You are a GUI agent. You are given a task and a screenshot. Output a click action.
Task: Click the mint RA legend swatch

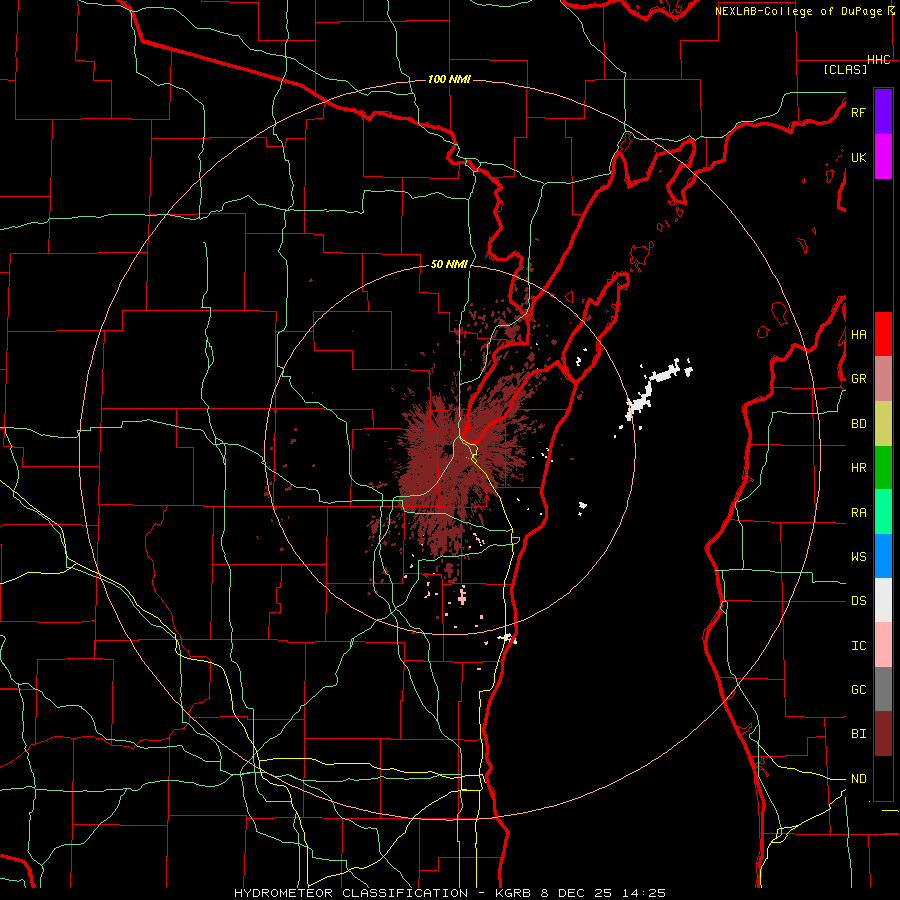883,512
